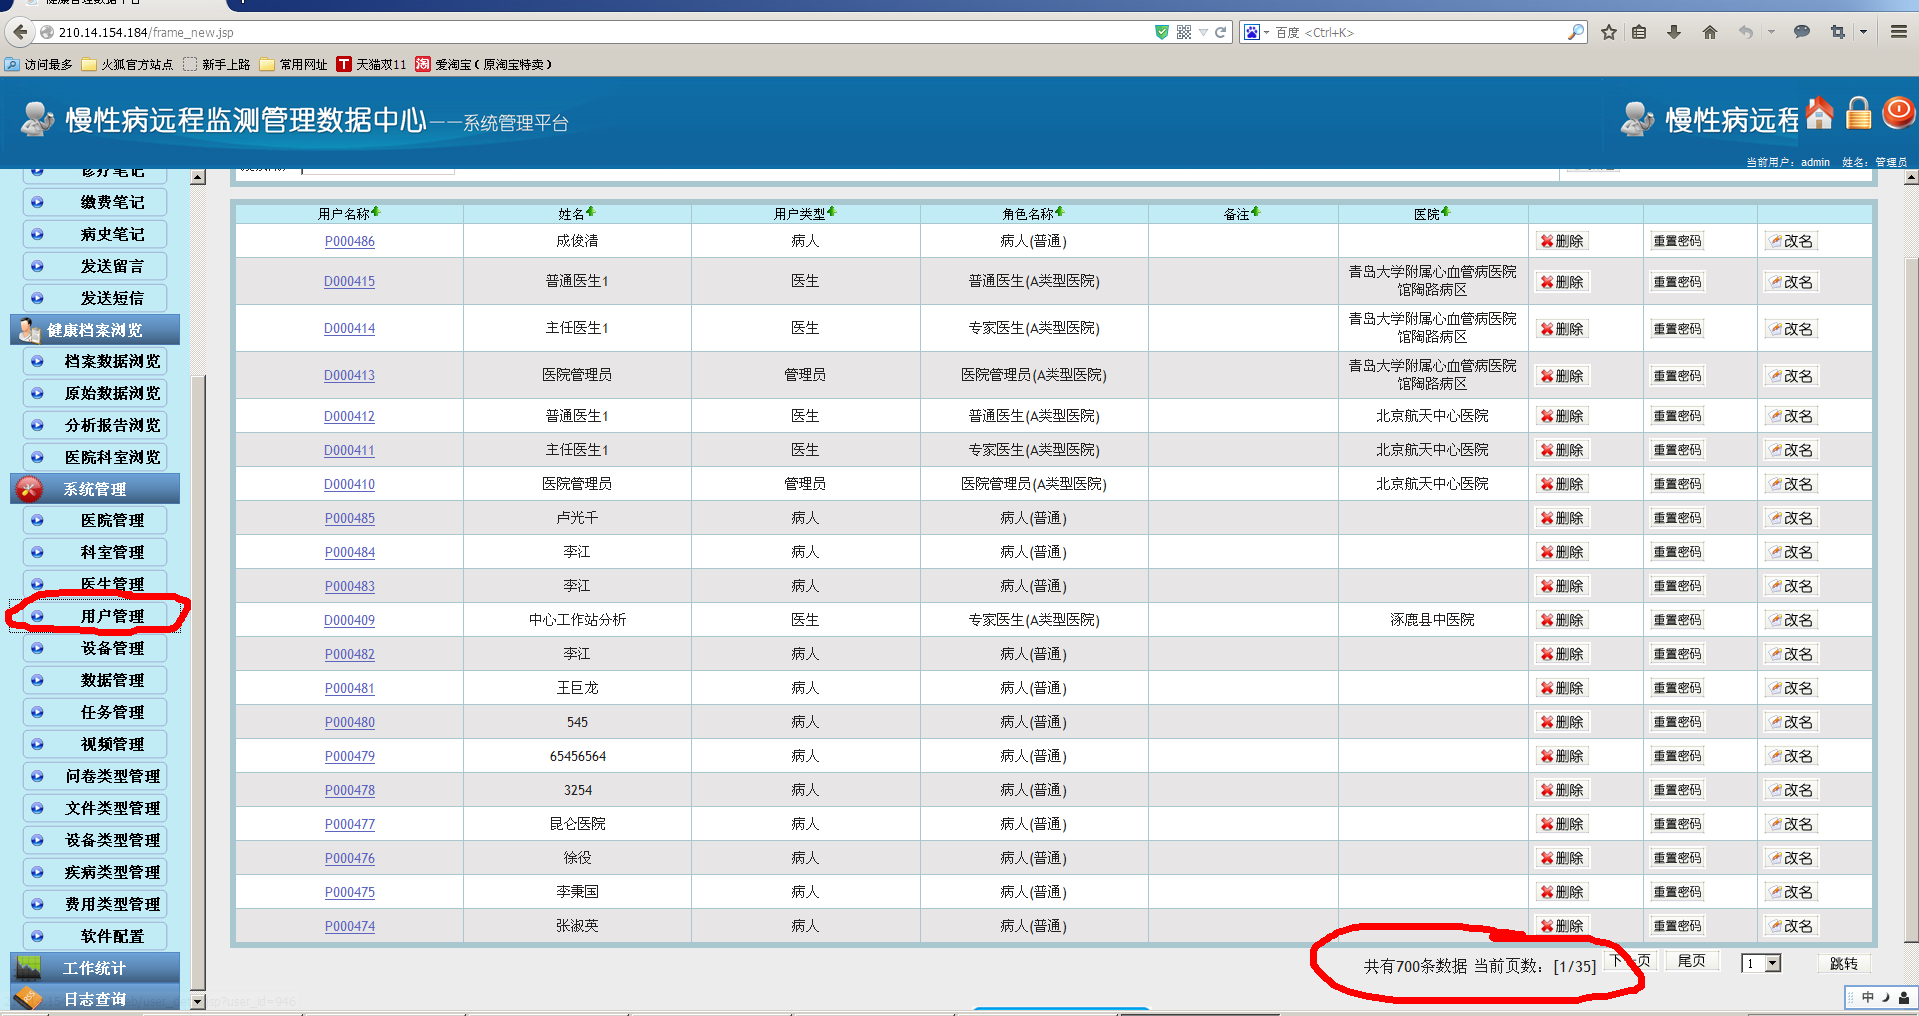Click the browser home icon
The height and width of the screenshot is (1016, 1919).
click(x=1710, y=32)
